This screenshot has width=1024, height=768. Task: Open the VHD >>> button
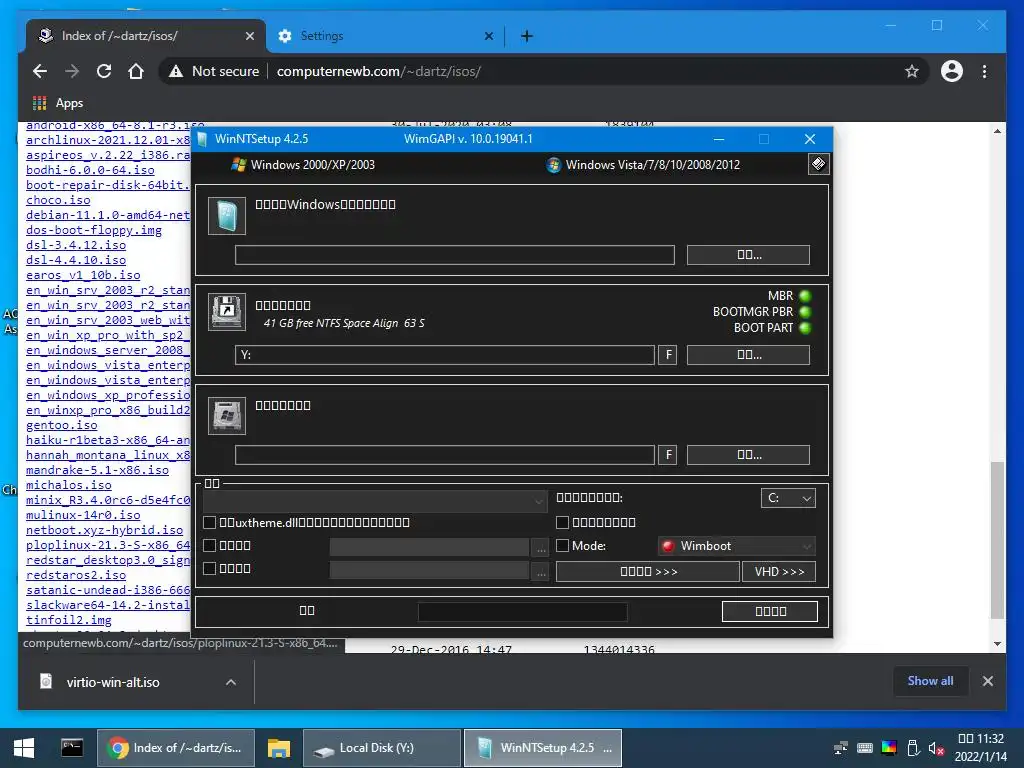pos(779,571)
